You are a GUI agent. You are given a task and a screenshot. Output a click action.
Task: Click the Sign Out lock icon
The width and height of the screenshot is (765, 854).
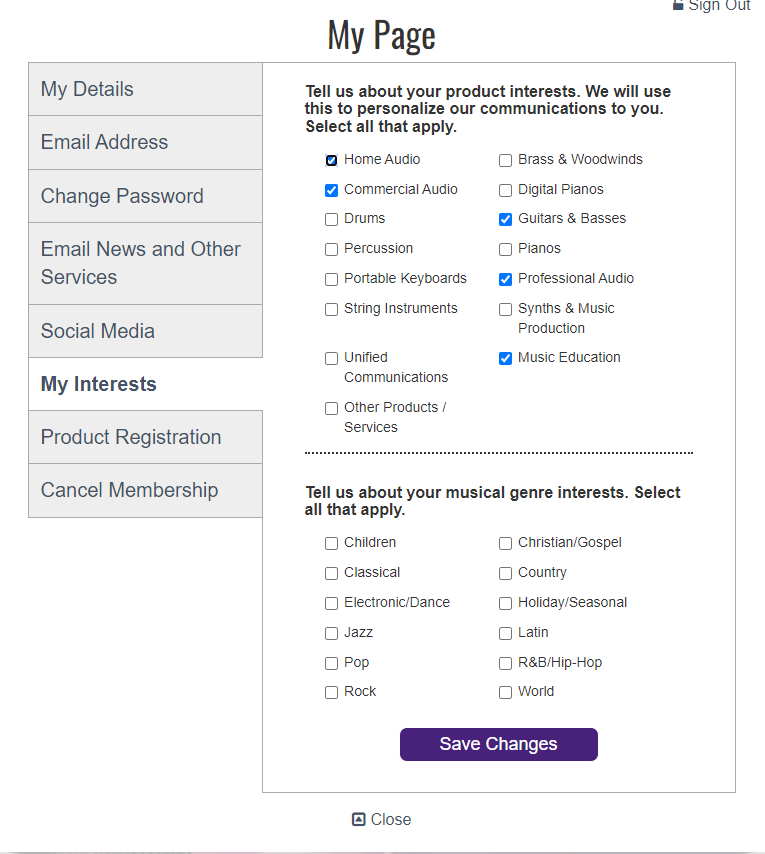pos(678,5)
